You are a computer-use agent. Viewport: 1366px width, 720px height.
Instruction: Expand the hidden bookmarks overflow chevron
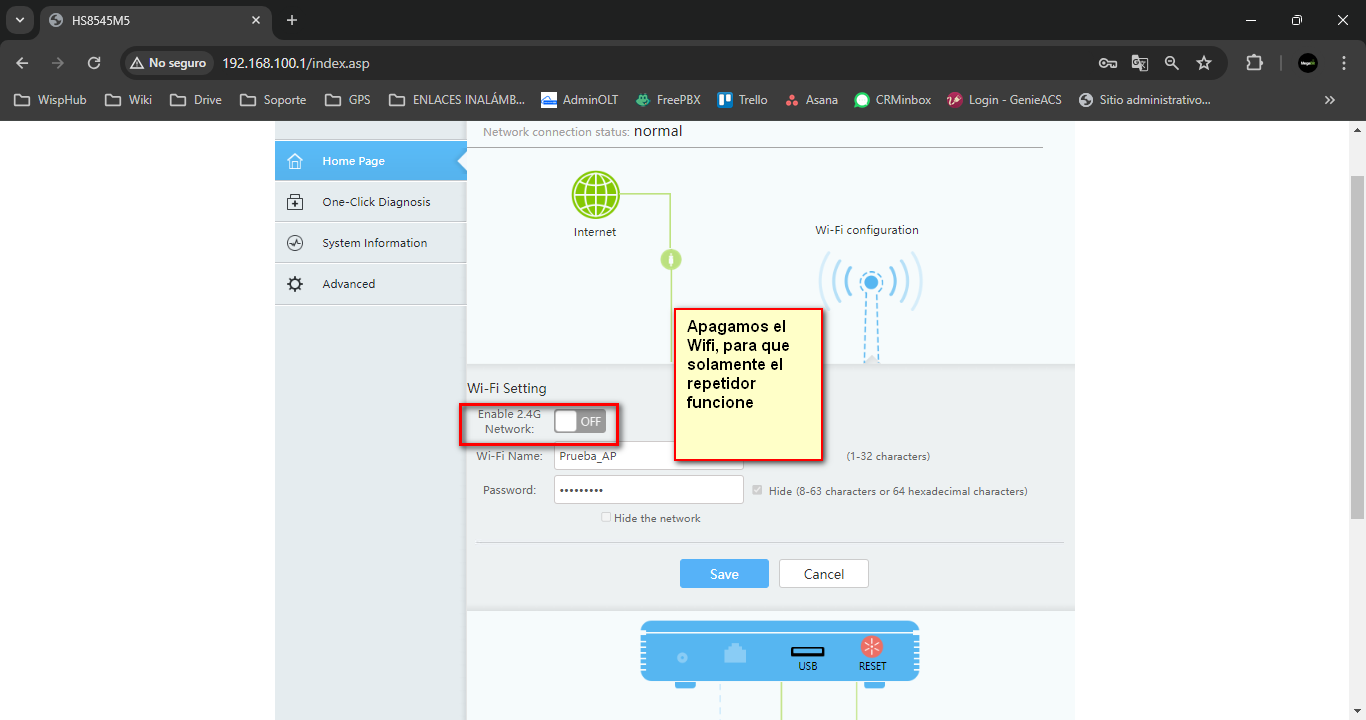tap(1329, 100)
